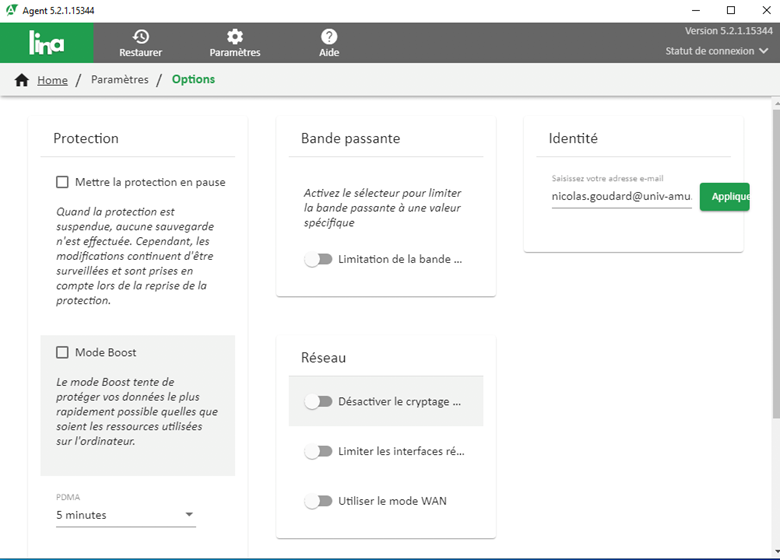Click the Lina logo in header

click(x=47, y=43)
